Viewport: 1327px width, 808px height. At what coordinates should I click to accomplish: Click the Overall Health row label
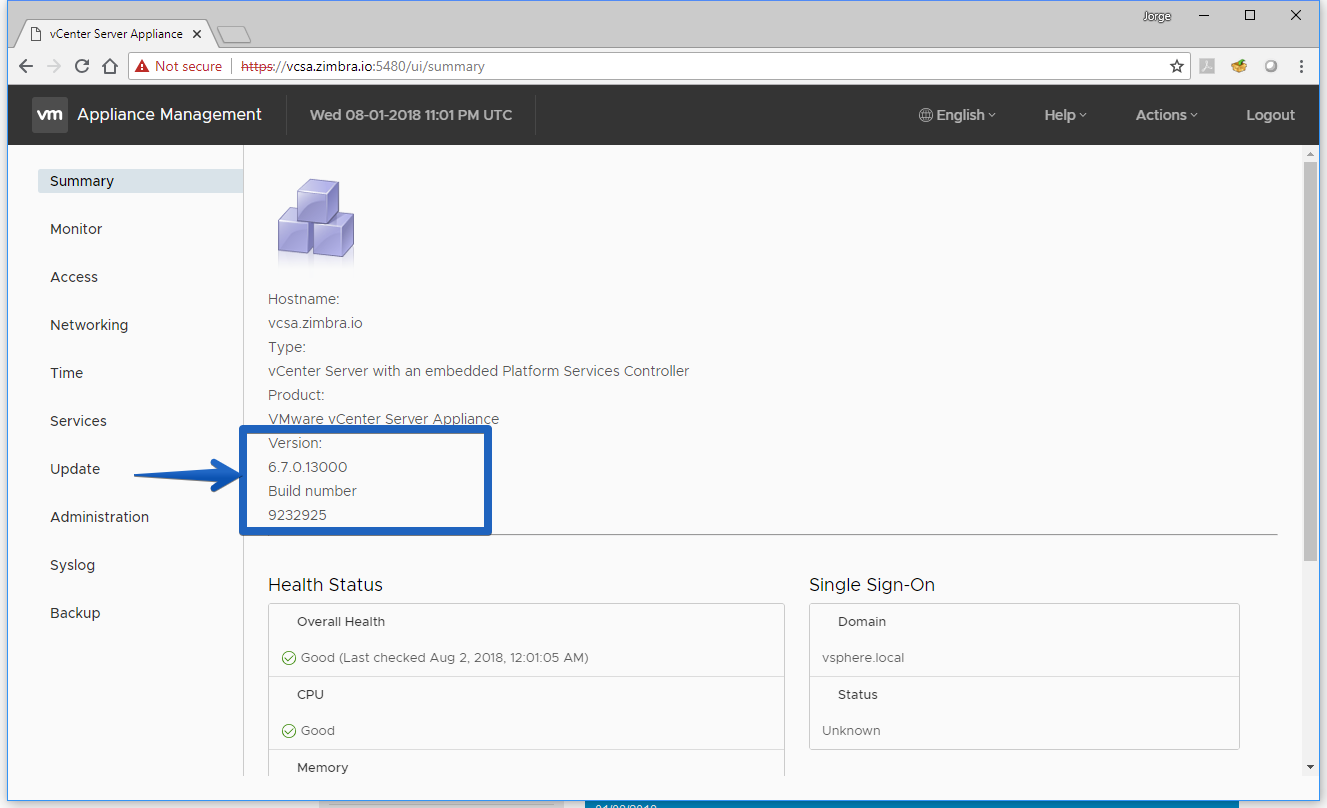pyautogui.click(x=341, y=622)
